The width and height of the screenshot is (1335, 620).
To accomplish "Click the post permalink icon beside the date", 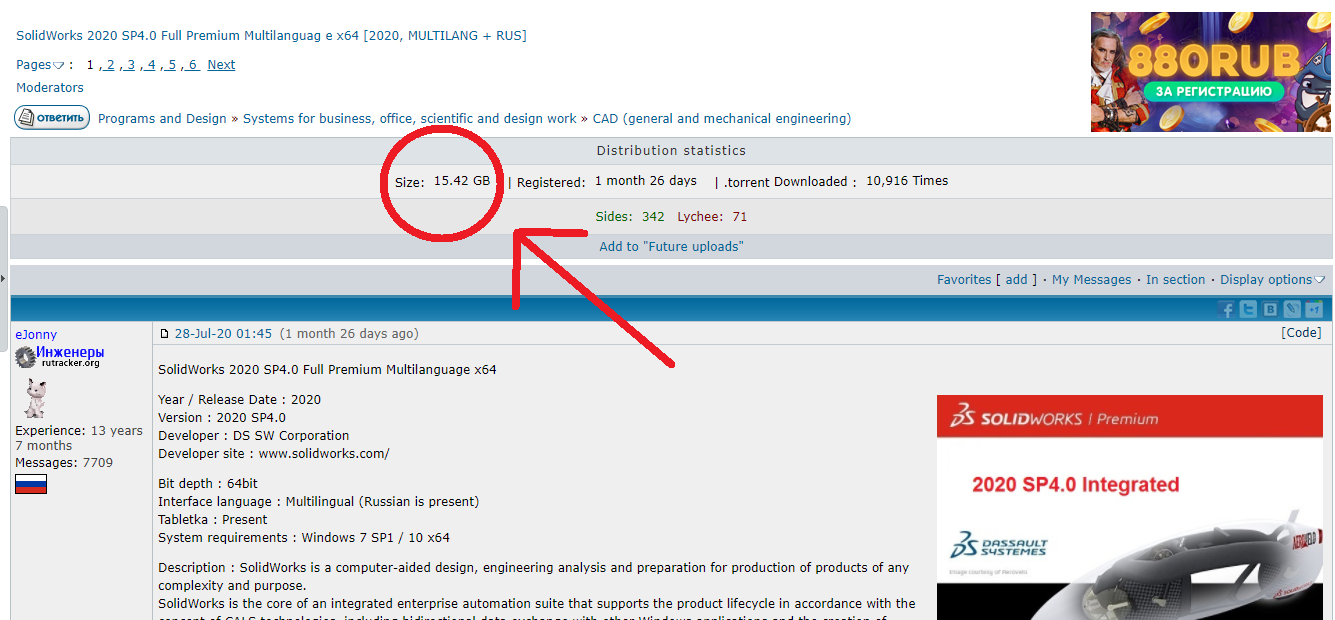I will coord(165,334).
